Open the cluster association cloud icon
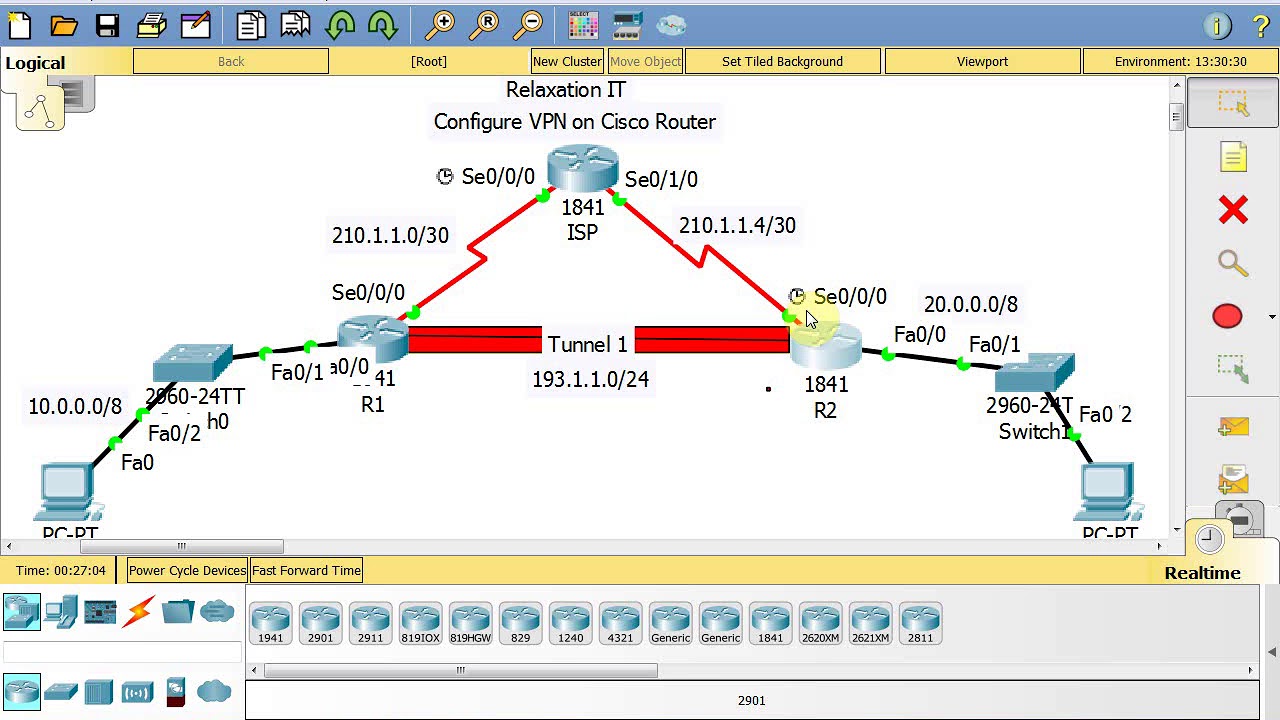 point(671,25)
